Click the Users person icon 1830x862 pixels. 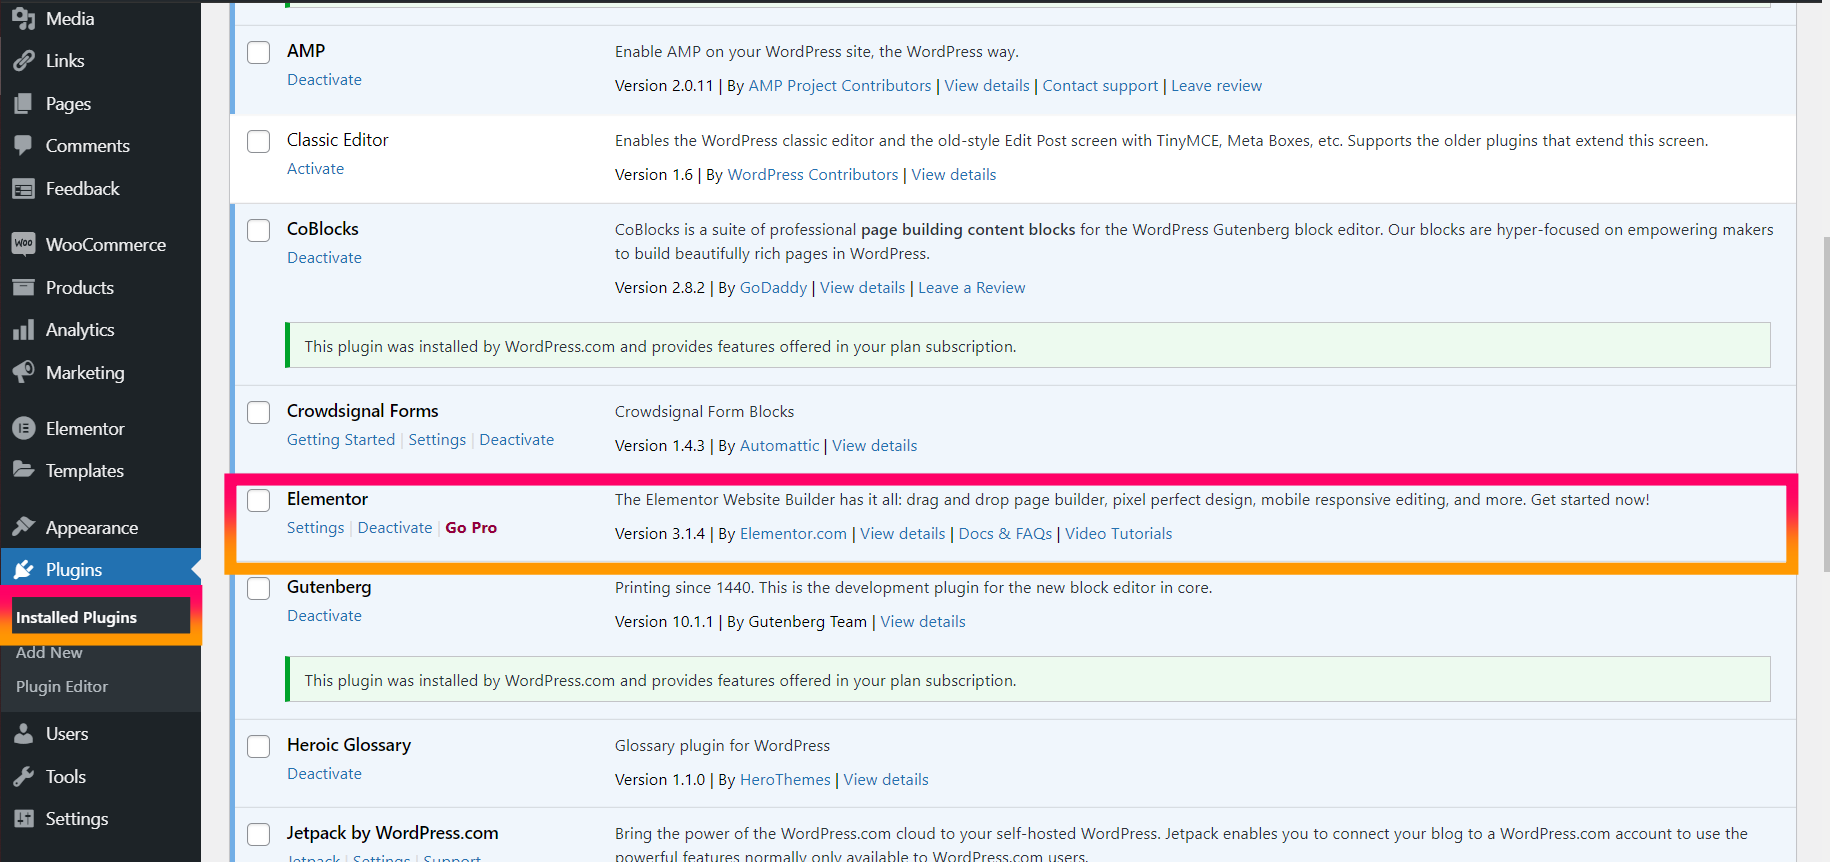click(24, 733)
